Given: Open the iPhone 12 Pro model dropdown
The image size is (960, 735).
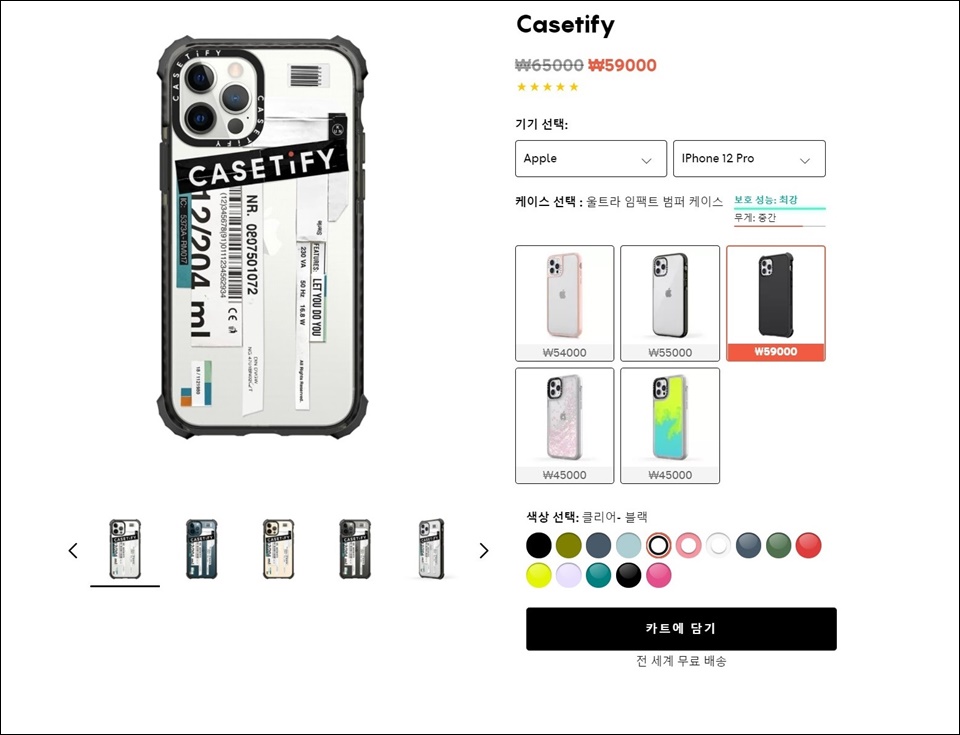Looking at the screenshot, I should pyautogui.click(x=749, y=159).
